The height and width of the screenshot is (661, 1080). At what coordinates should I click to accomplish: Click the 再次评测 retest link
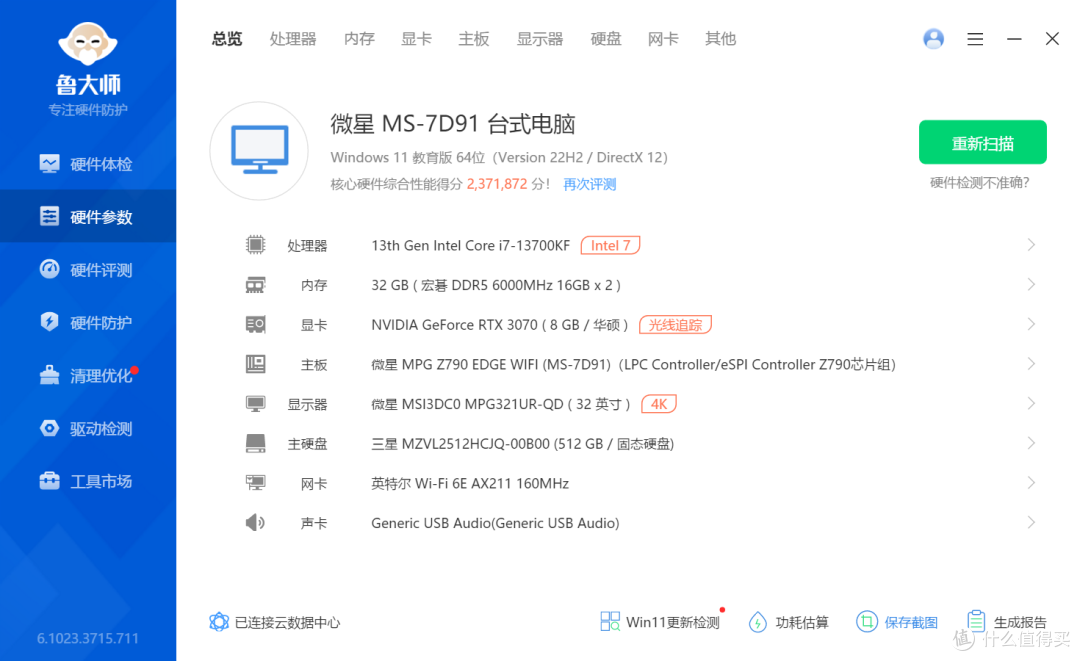click(x=589, y=184)
